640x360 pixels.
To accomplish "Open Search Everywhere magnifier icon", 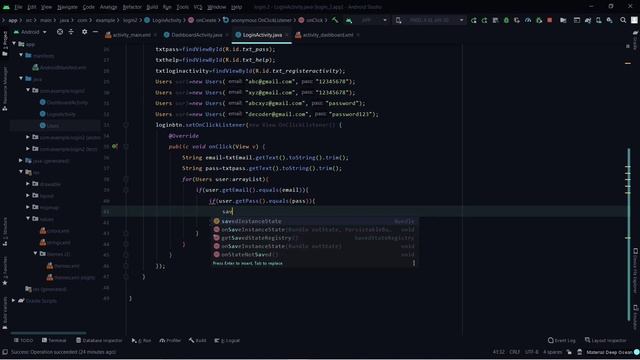I will tap(623, 20).
